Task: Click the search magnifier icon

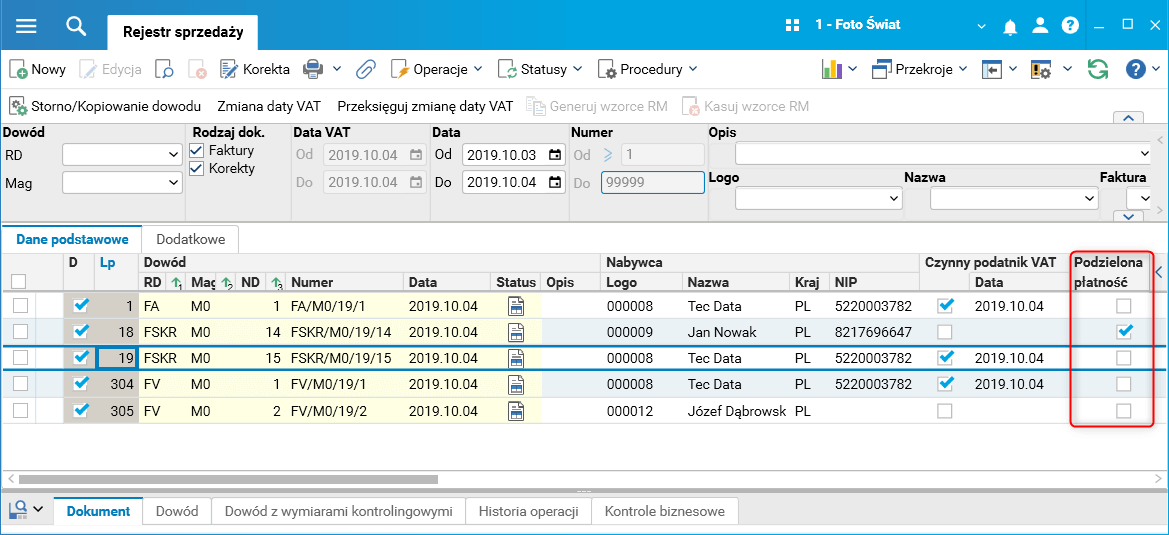Action: [x=76, y=26]
